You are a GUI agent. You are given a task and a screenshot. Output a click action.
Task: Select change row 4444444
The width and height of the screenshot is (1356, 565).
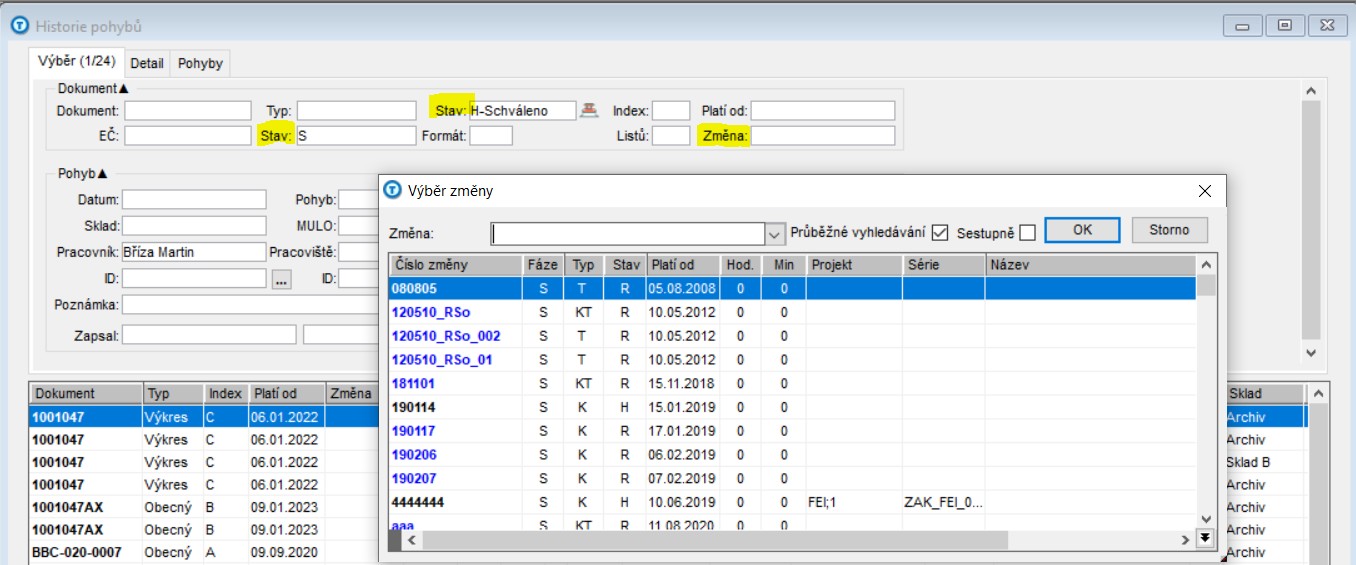pyautogui.click(x=792, y=503)
